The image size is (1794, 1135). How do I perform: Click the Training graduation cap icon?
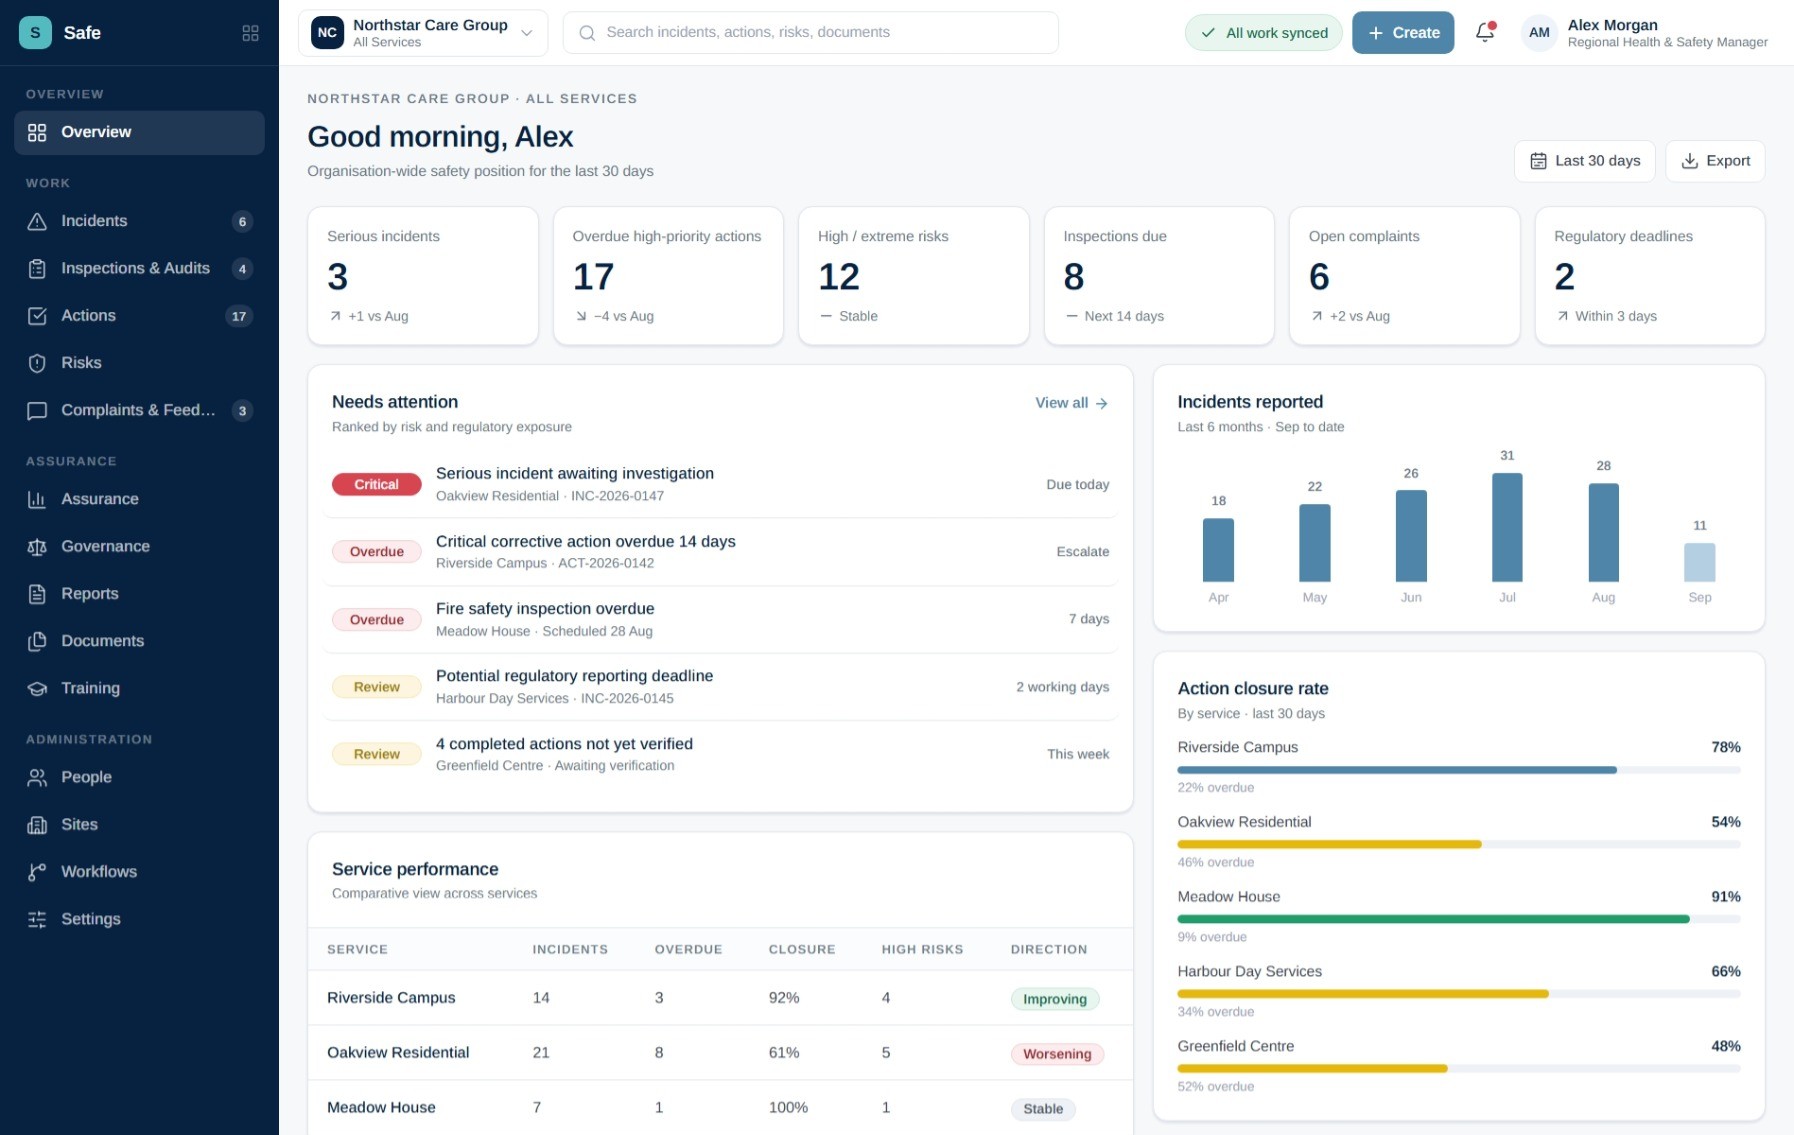click(37, 688)
